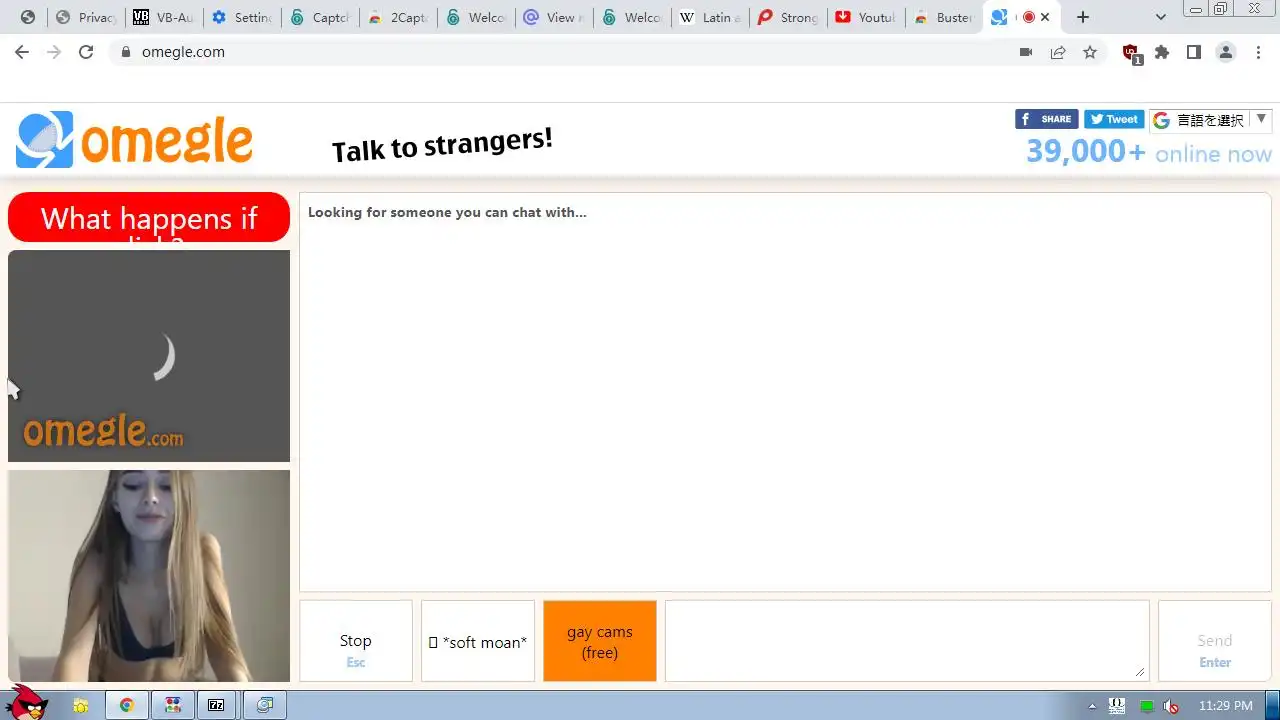Click the red What happens banner
Image resolution: width=1280 pixels, height=720 pixels.
point(149,217)
